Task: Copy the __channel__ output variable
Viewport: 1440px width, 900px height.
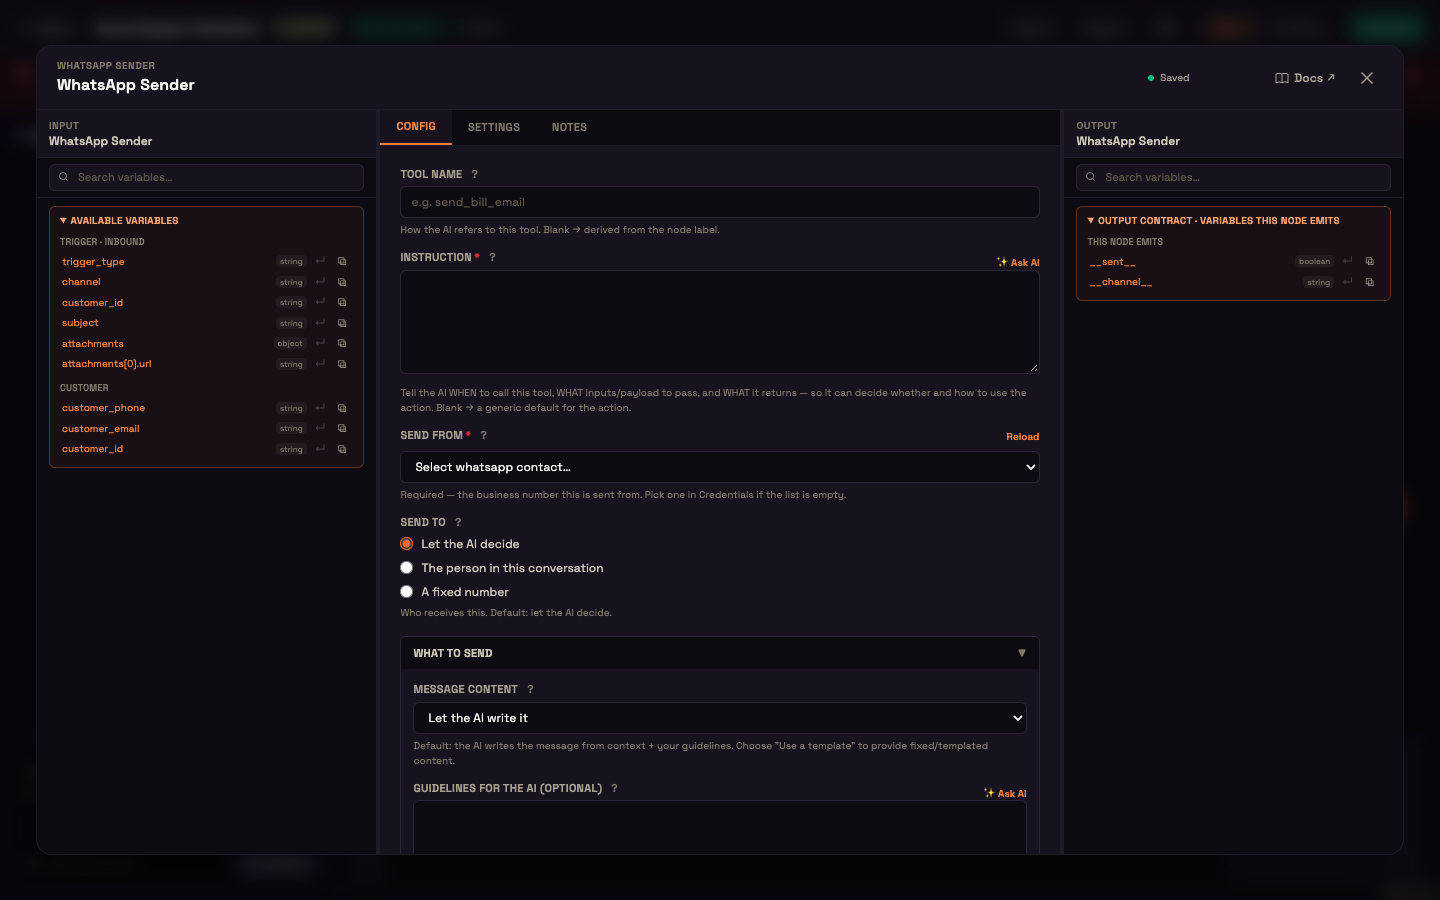Action: pyautogui.click(x=1370, y=282)
